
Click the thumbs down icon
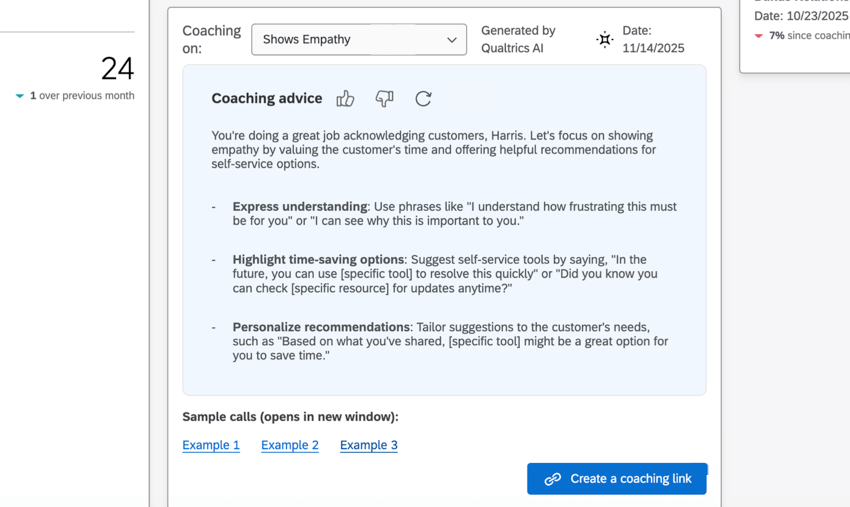point(384,98)
